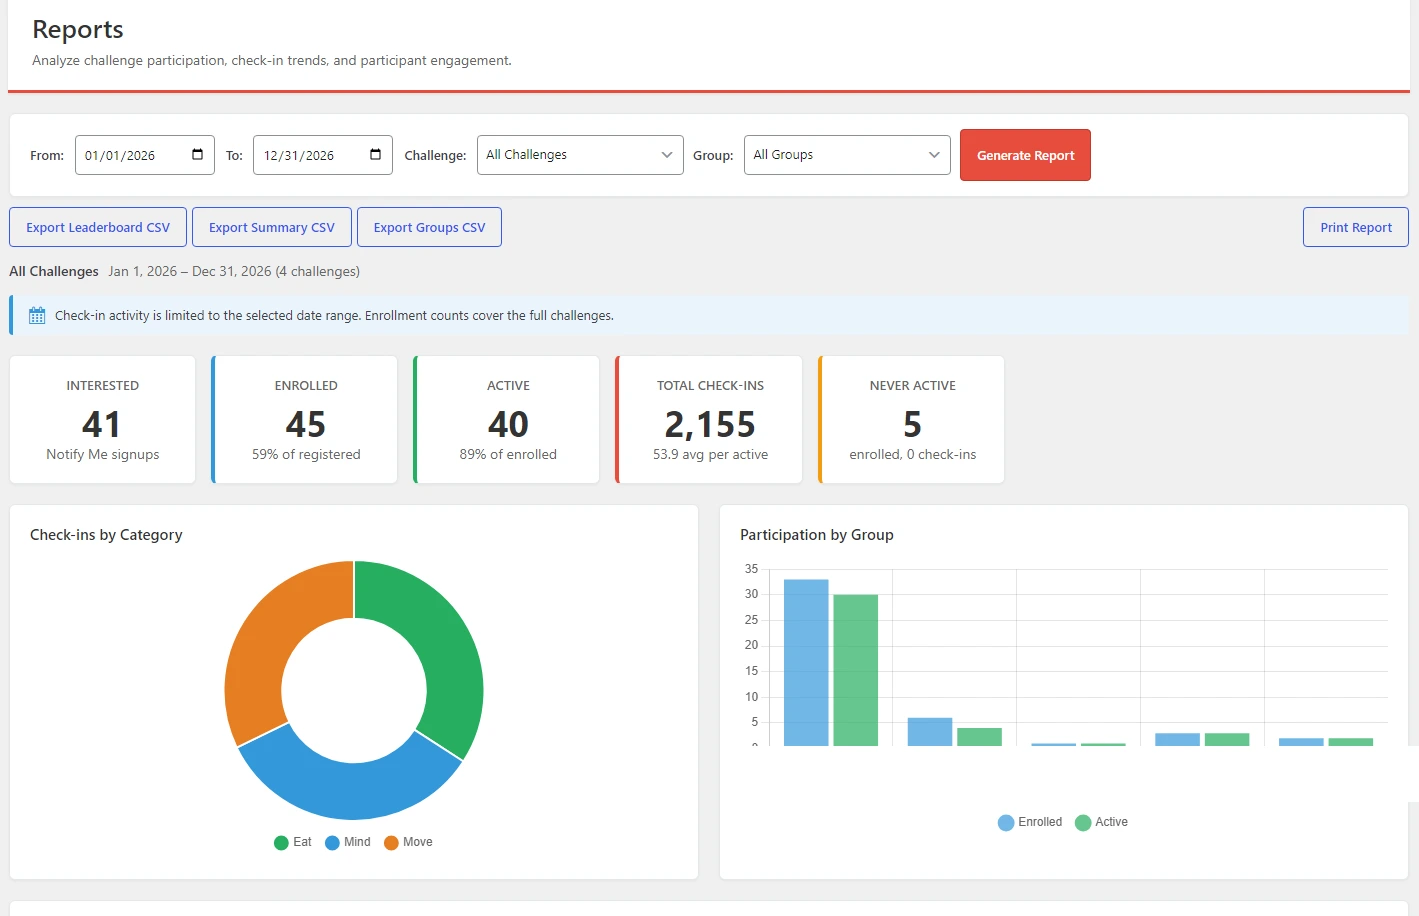This screenshot has height=916, width=1419.
Task: Click Generate Report button
Action: 1025,155
